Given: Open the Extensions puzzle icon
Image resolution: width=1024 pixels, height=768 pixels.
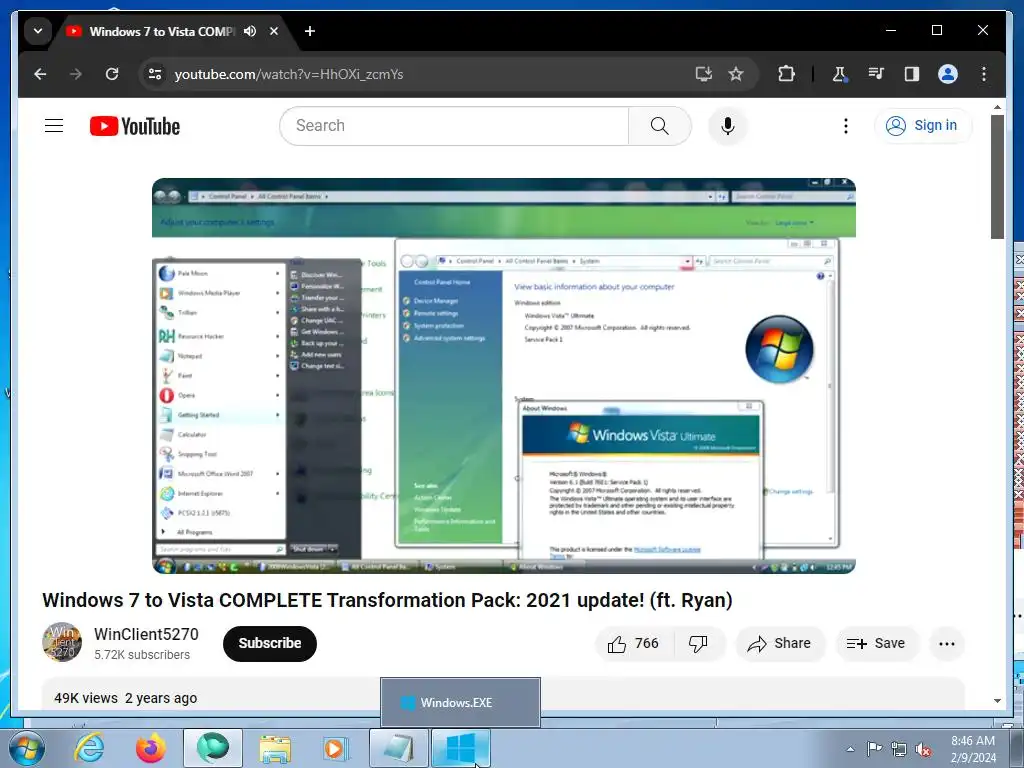Looking at the screenshot, I should tap(786, 74).
